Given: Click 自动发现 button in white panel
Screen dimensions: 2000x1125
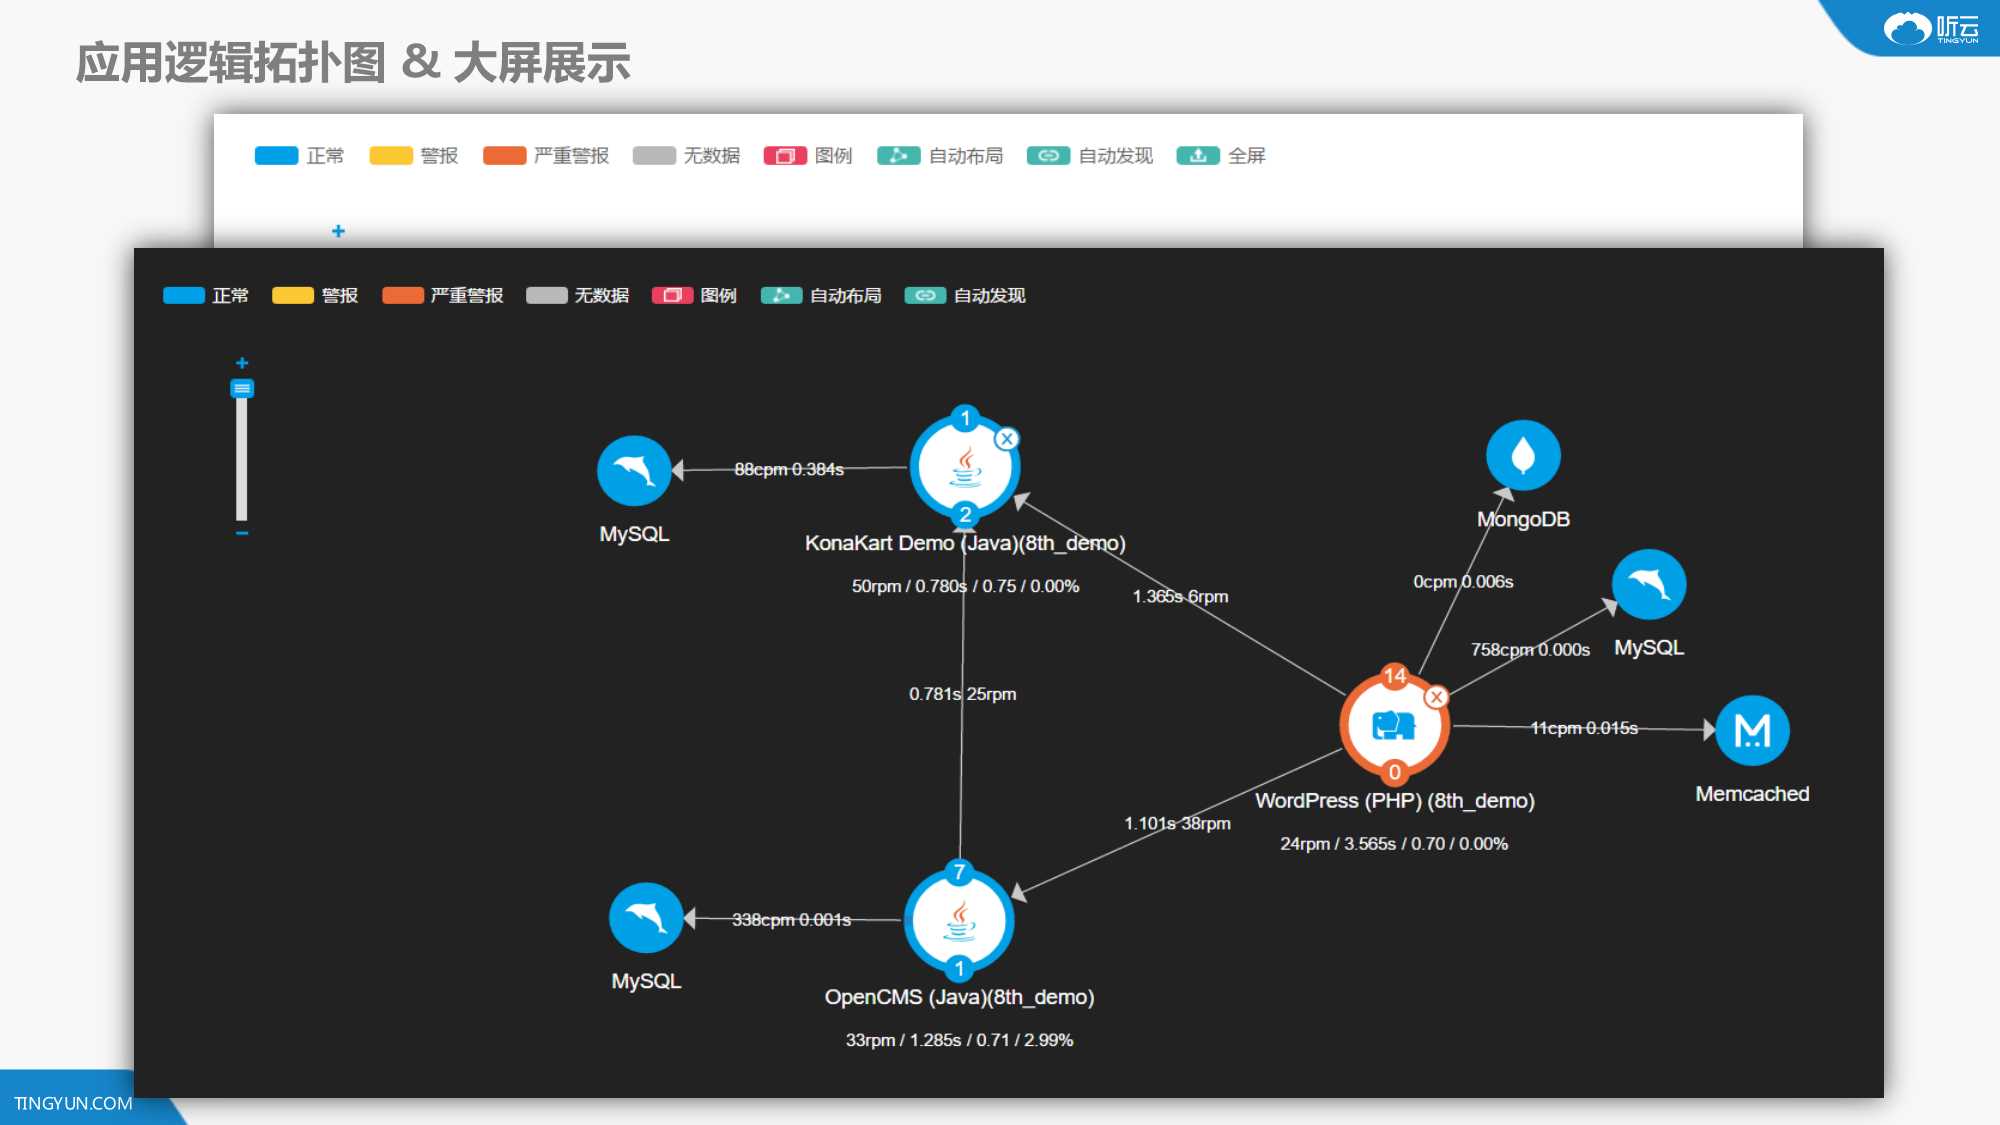Looking at the screenshot, I should (1090, 156).
